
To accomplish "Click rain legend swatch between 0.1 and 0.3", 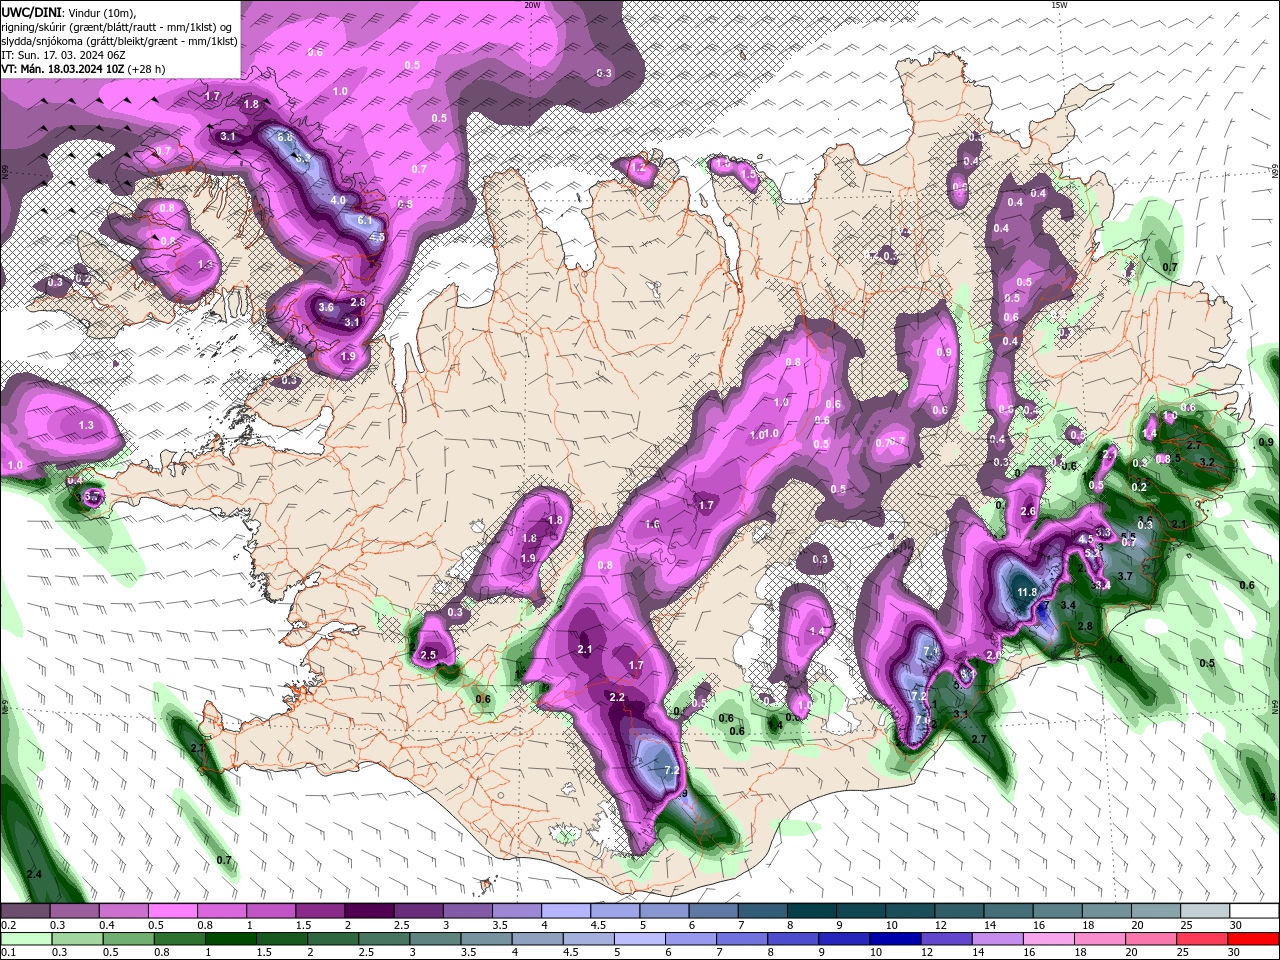I will pyautogui.click(x=26, y=938).
